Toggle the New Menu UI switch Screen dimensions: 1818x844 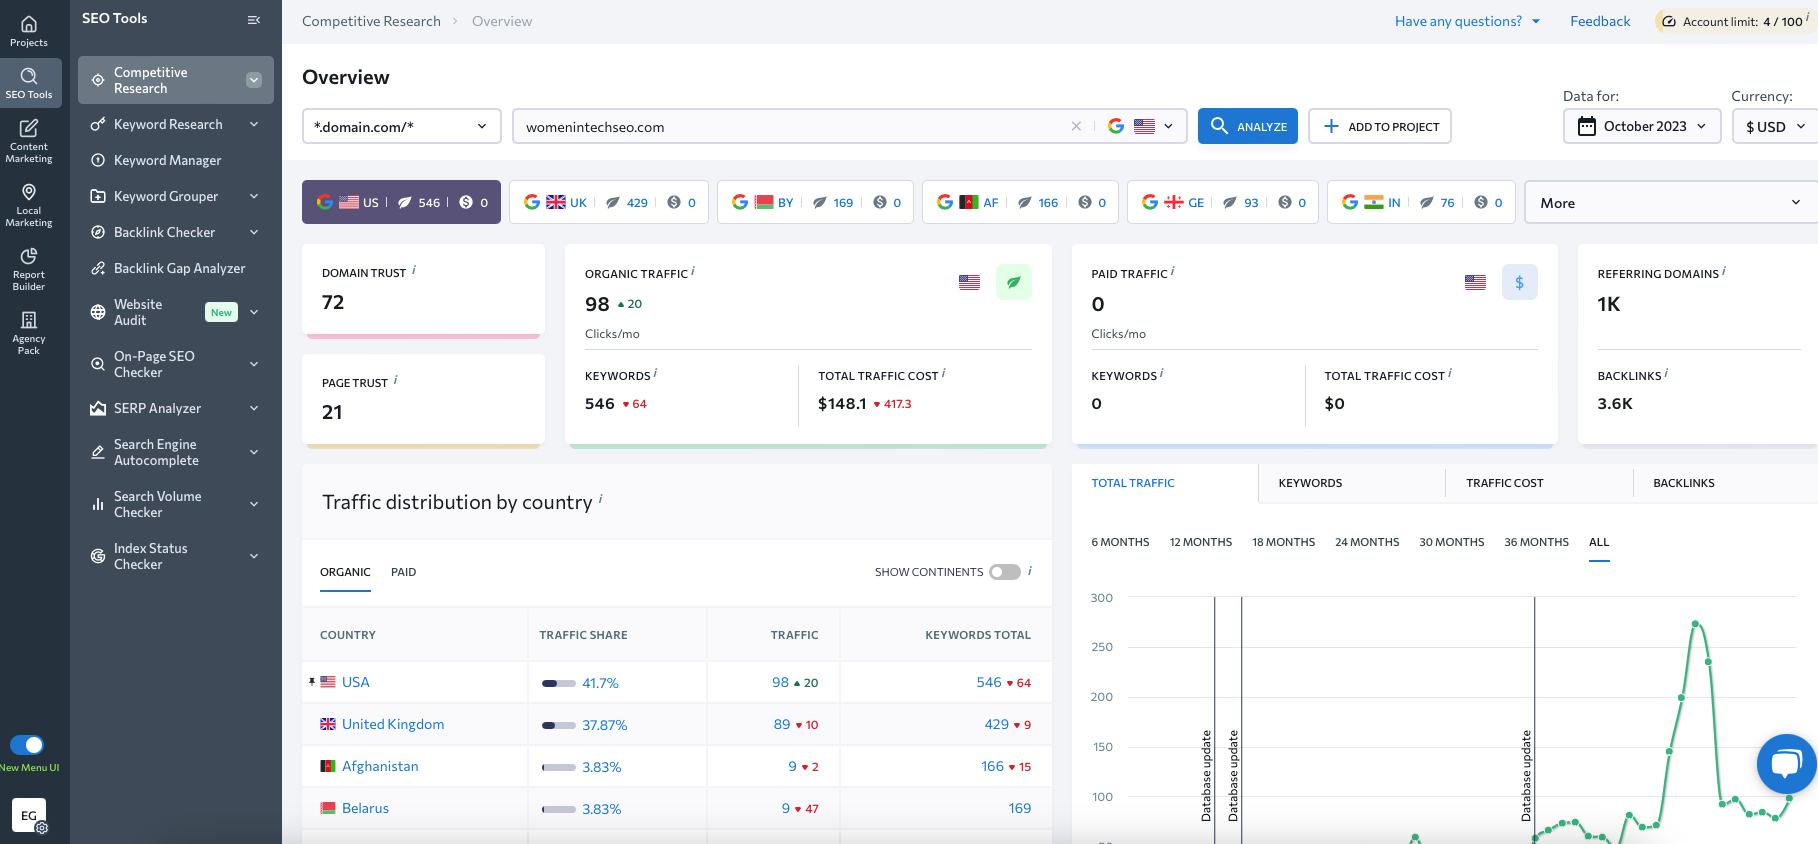27,745
